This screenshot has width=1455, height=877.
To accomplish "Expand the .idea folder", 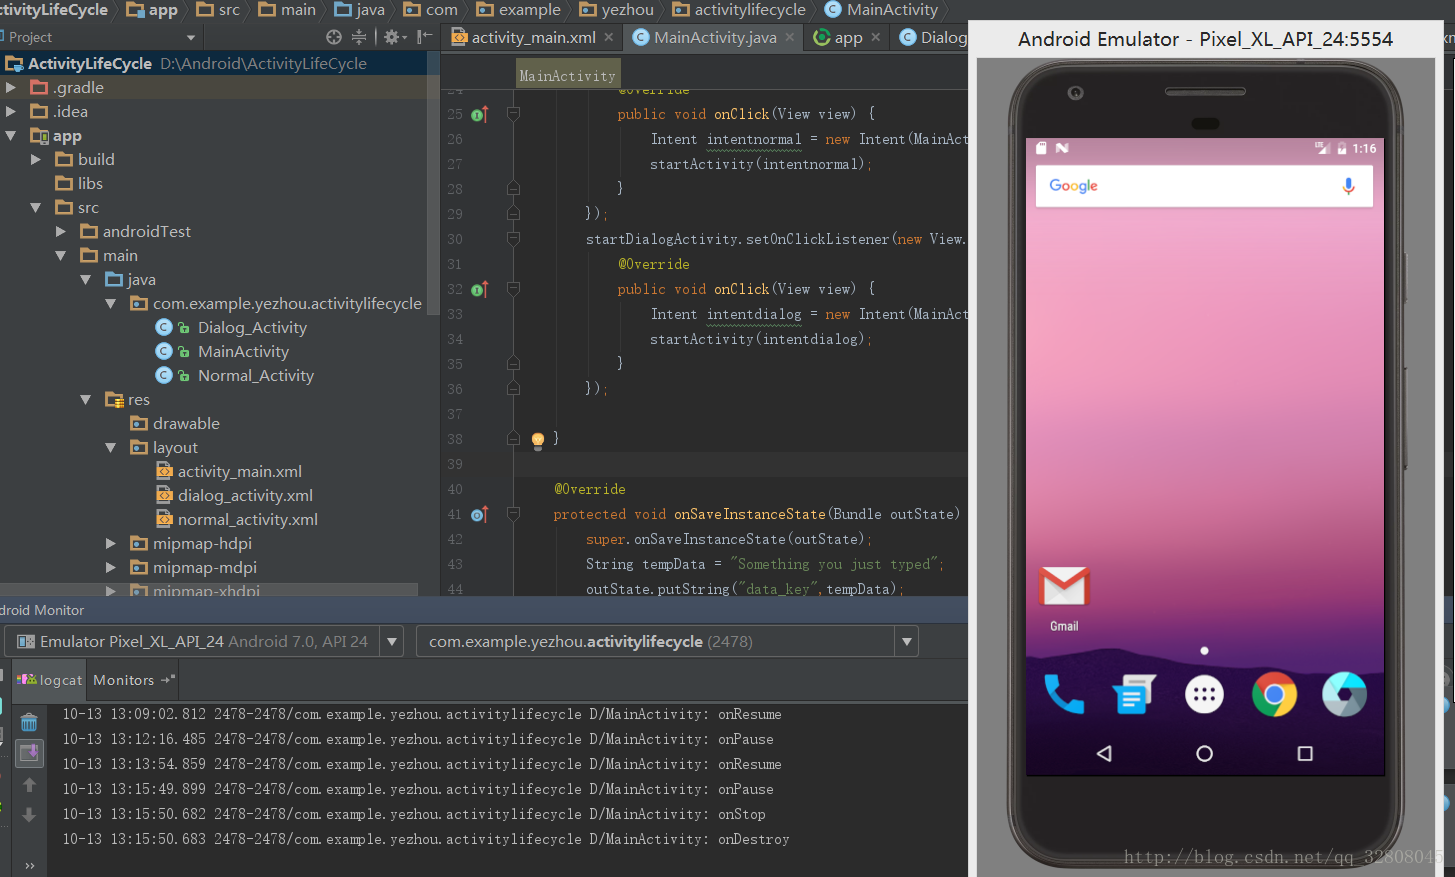I will (x=11, y=111).
